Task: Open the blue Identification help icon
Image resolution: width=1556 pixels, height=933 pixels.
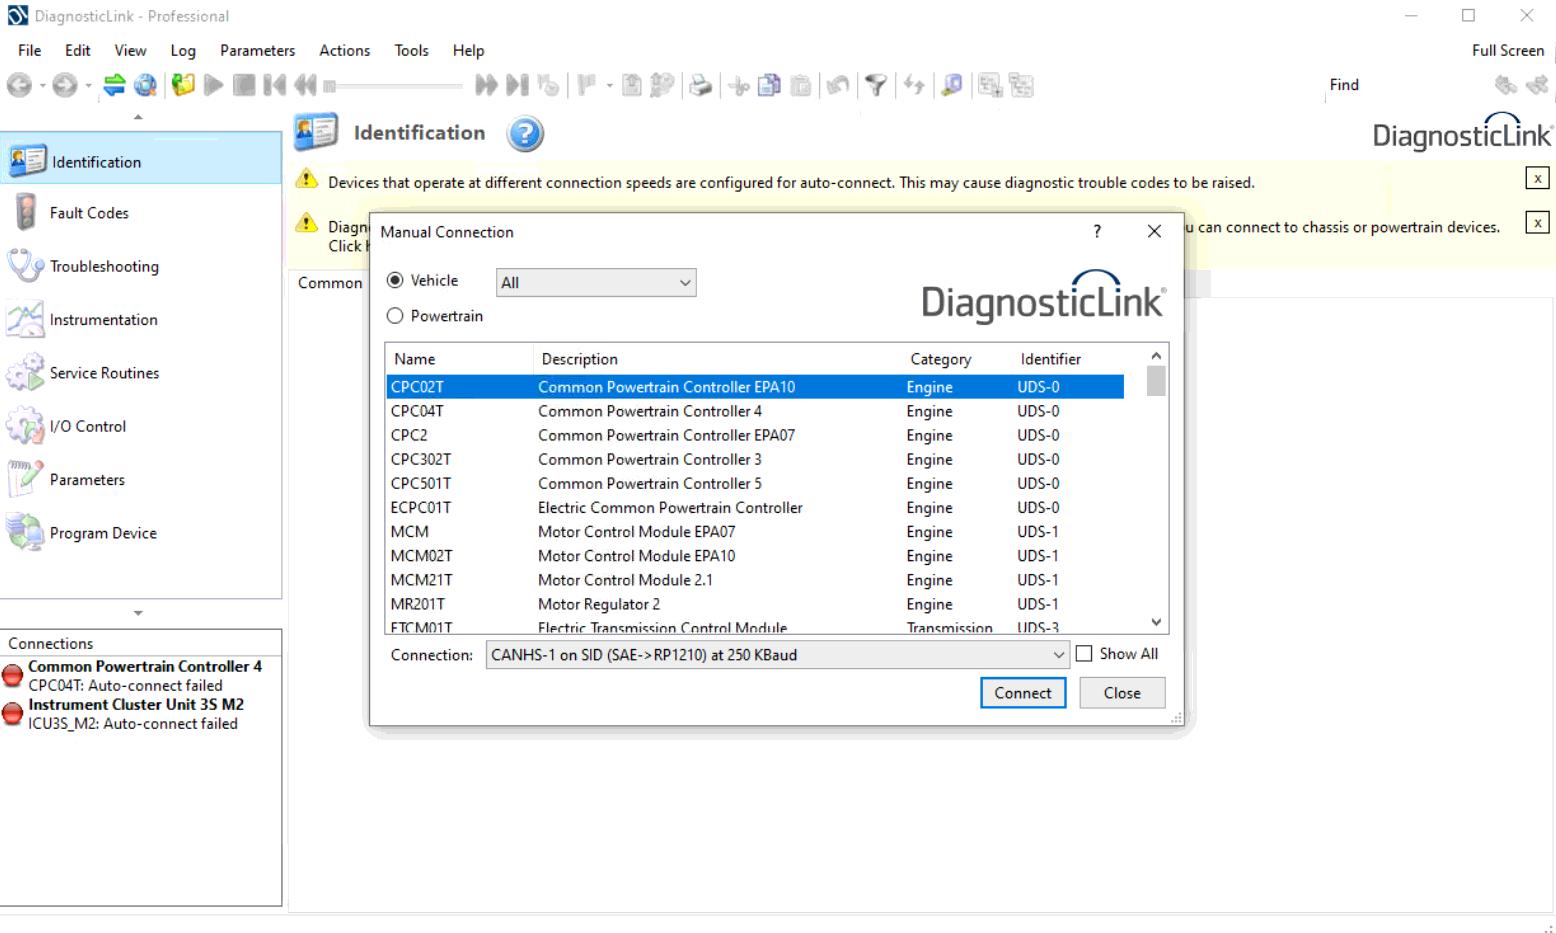Action: click(525, 134)
